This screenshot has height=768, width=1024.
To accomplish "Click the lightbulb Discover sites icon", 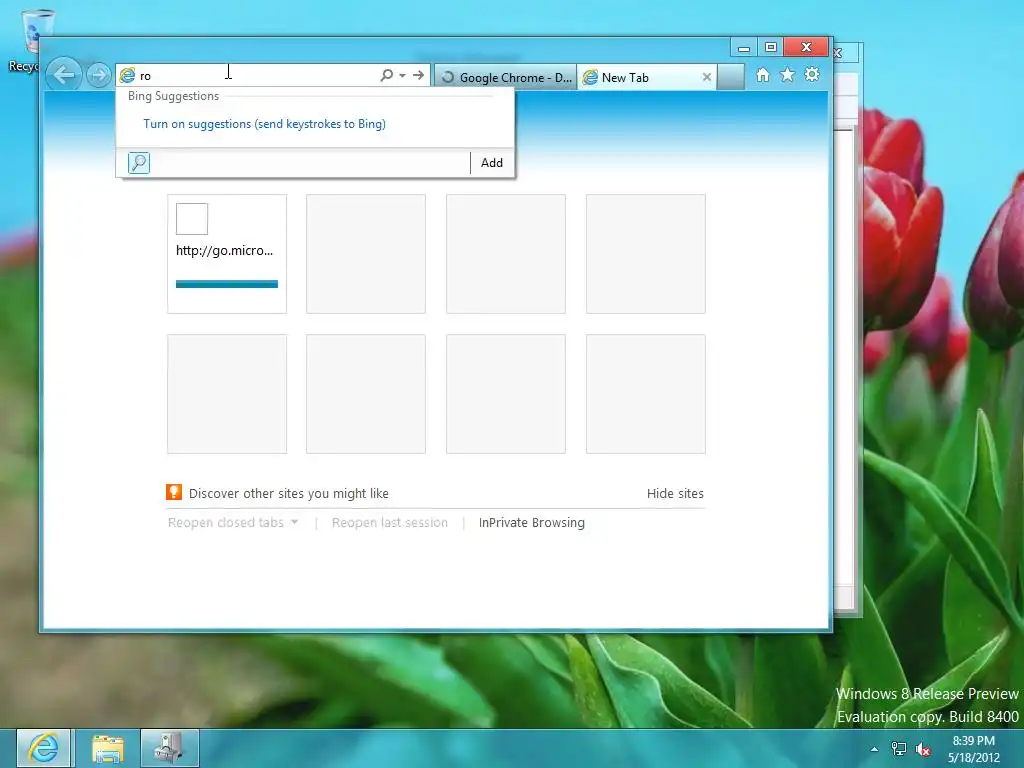I will [174, 492].
